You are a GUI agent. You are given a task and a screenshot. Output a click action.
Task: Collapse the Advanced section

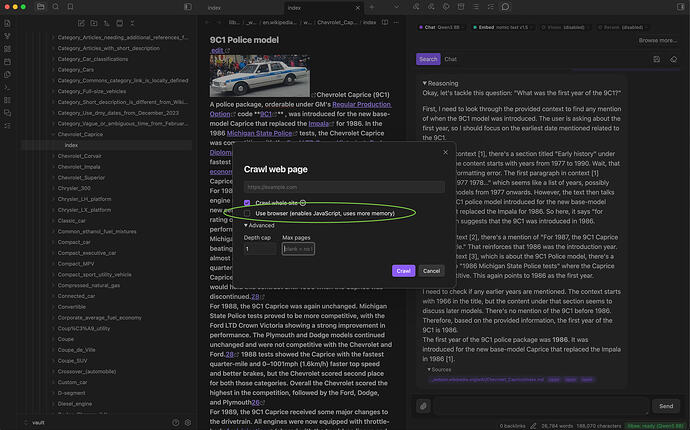(259, 225)
